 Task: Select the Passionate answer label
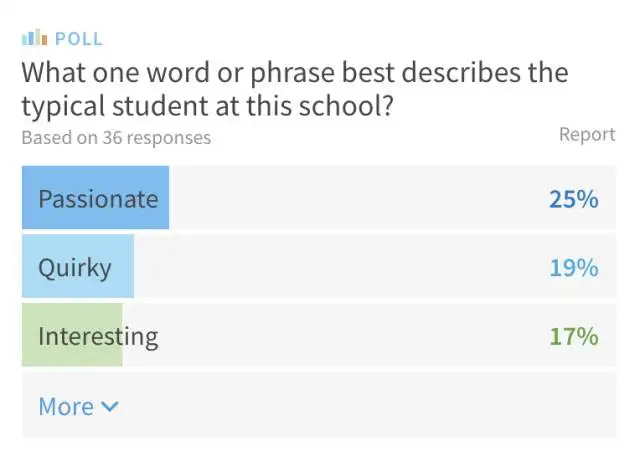point(98,198)
